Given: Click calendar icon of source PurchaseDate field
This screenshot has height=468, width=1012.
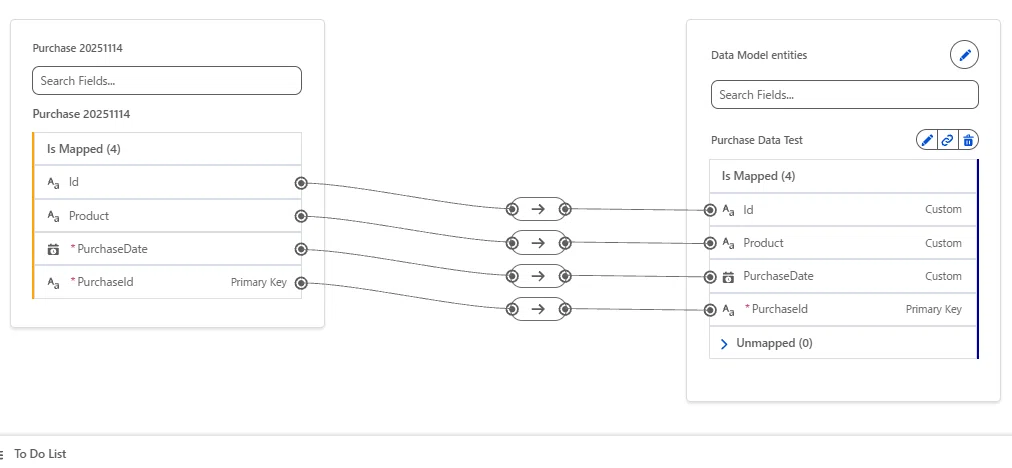Looking at the screenshot, I should [54, 249].
